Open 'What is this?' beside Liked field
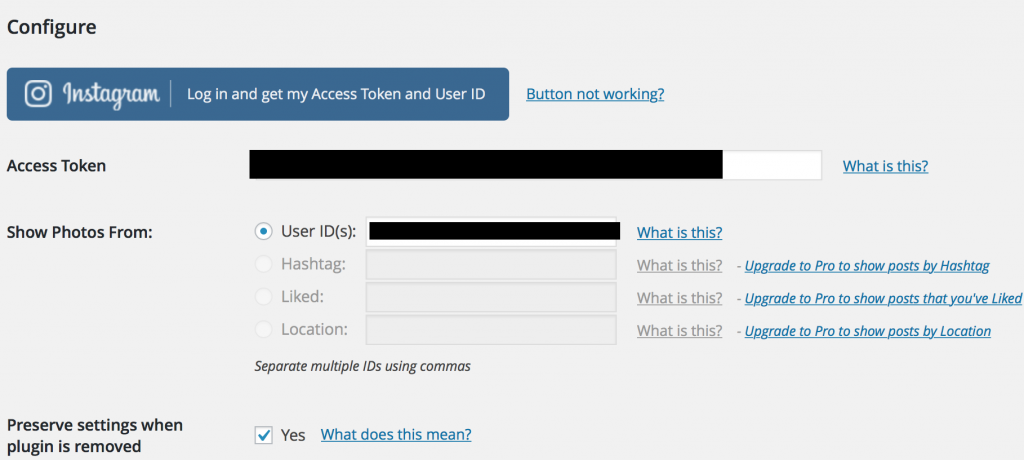1024x460 pixels. [679, 298]
